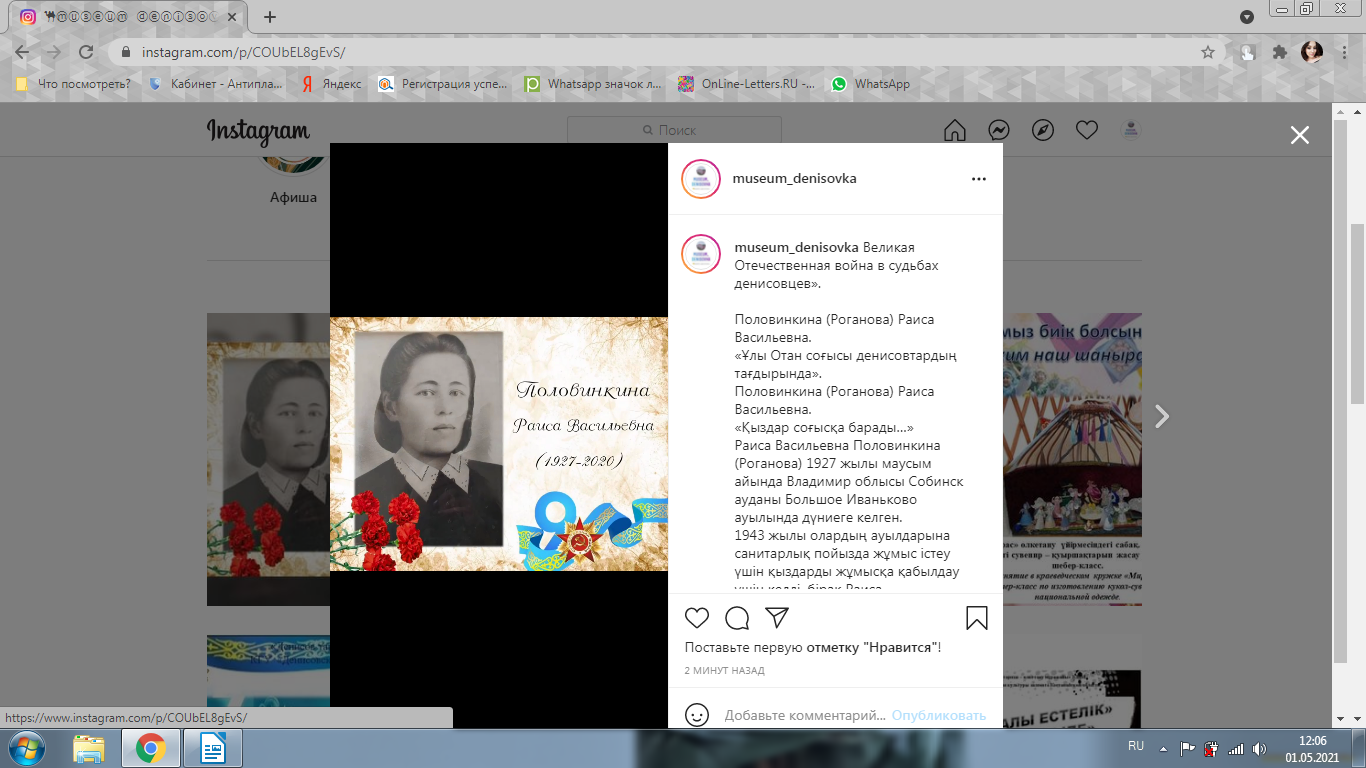
Task: Click the museum_denisovka username in the caption
Action: pos(796,247)
